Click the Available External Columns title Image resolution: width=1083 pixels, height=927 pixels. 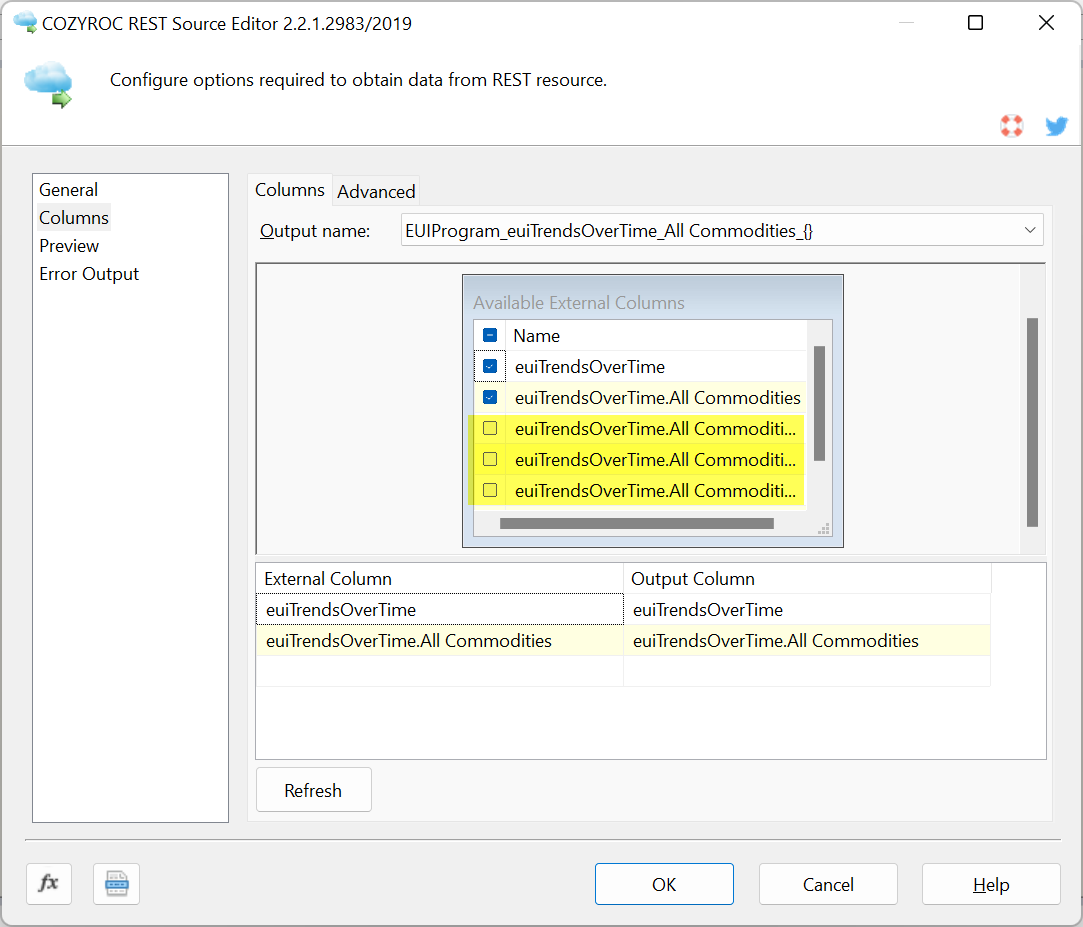point(579,303)
